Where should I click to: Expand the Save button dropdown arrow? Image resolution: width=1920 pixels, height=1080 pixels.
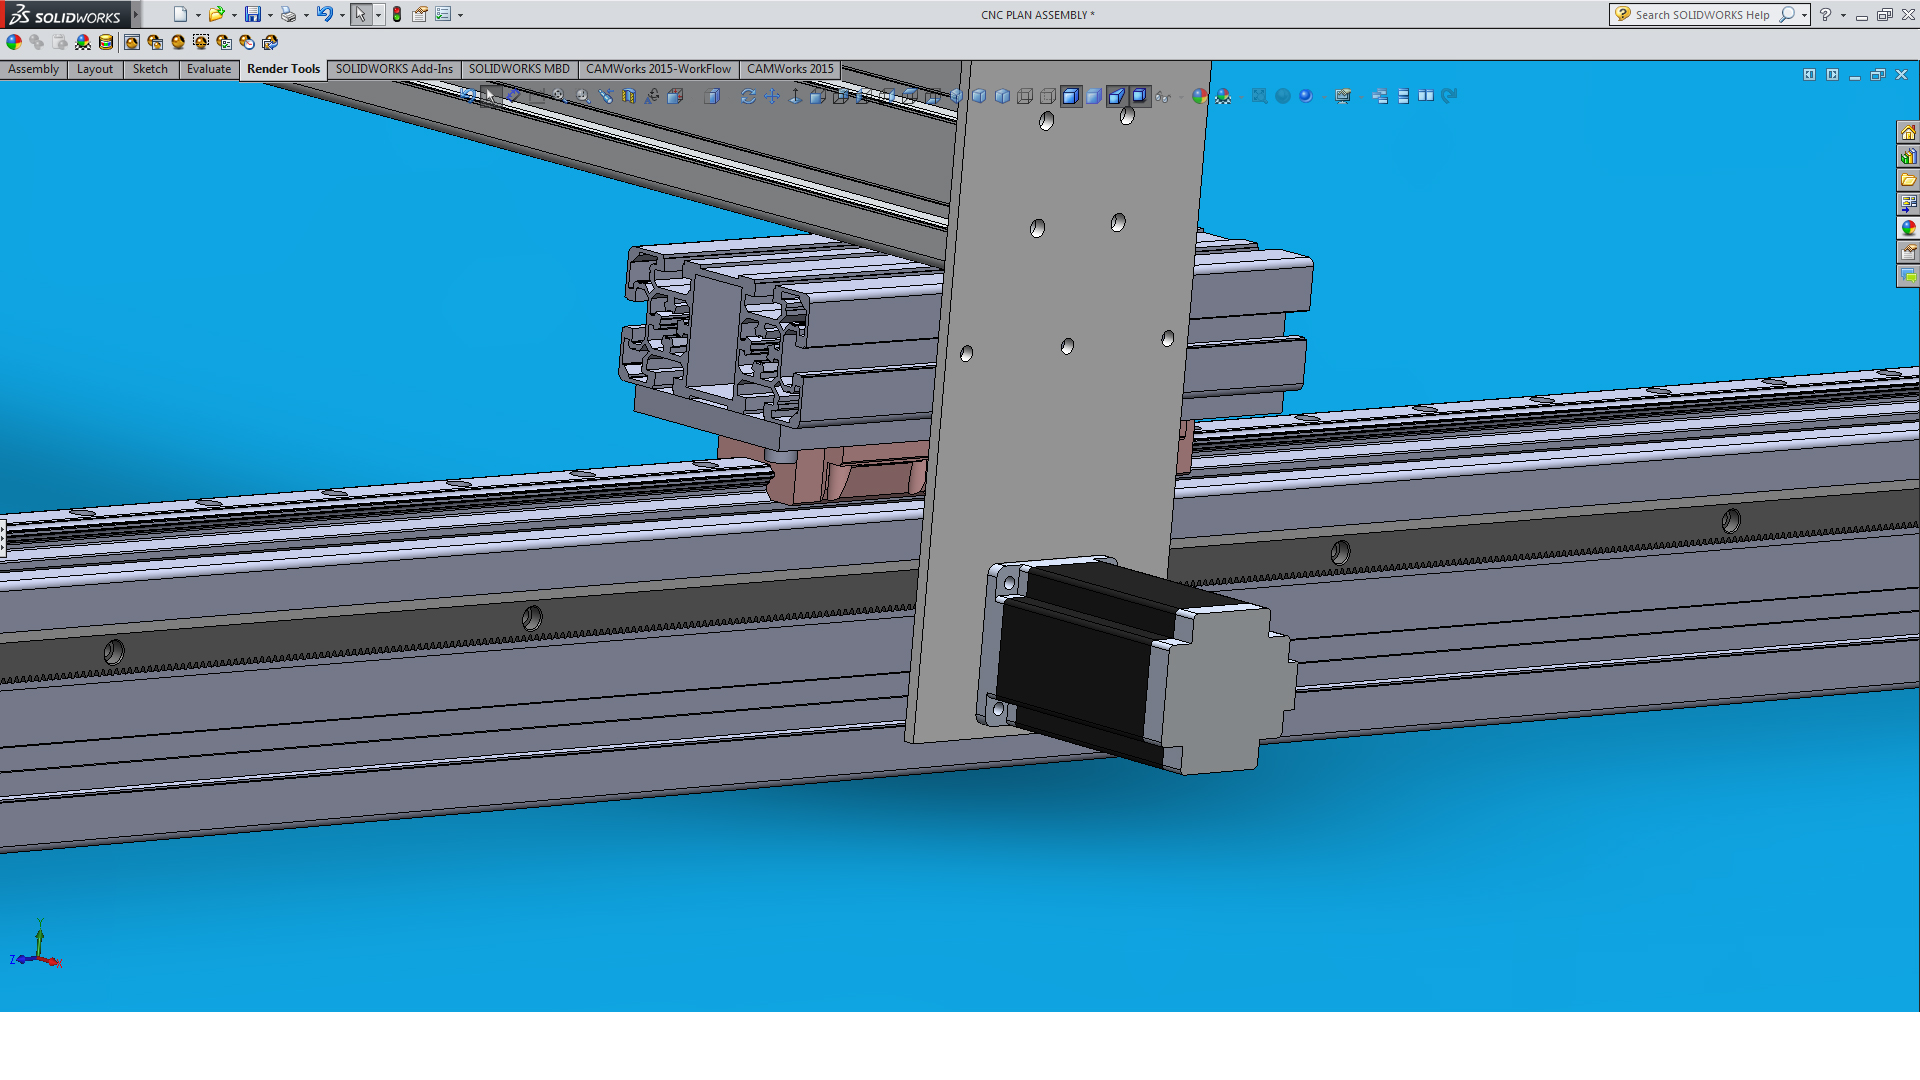point(270,15)
